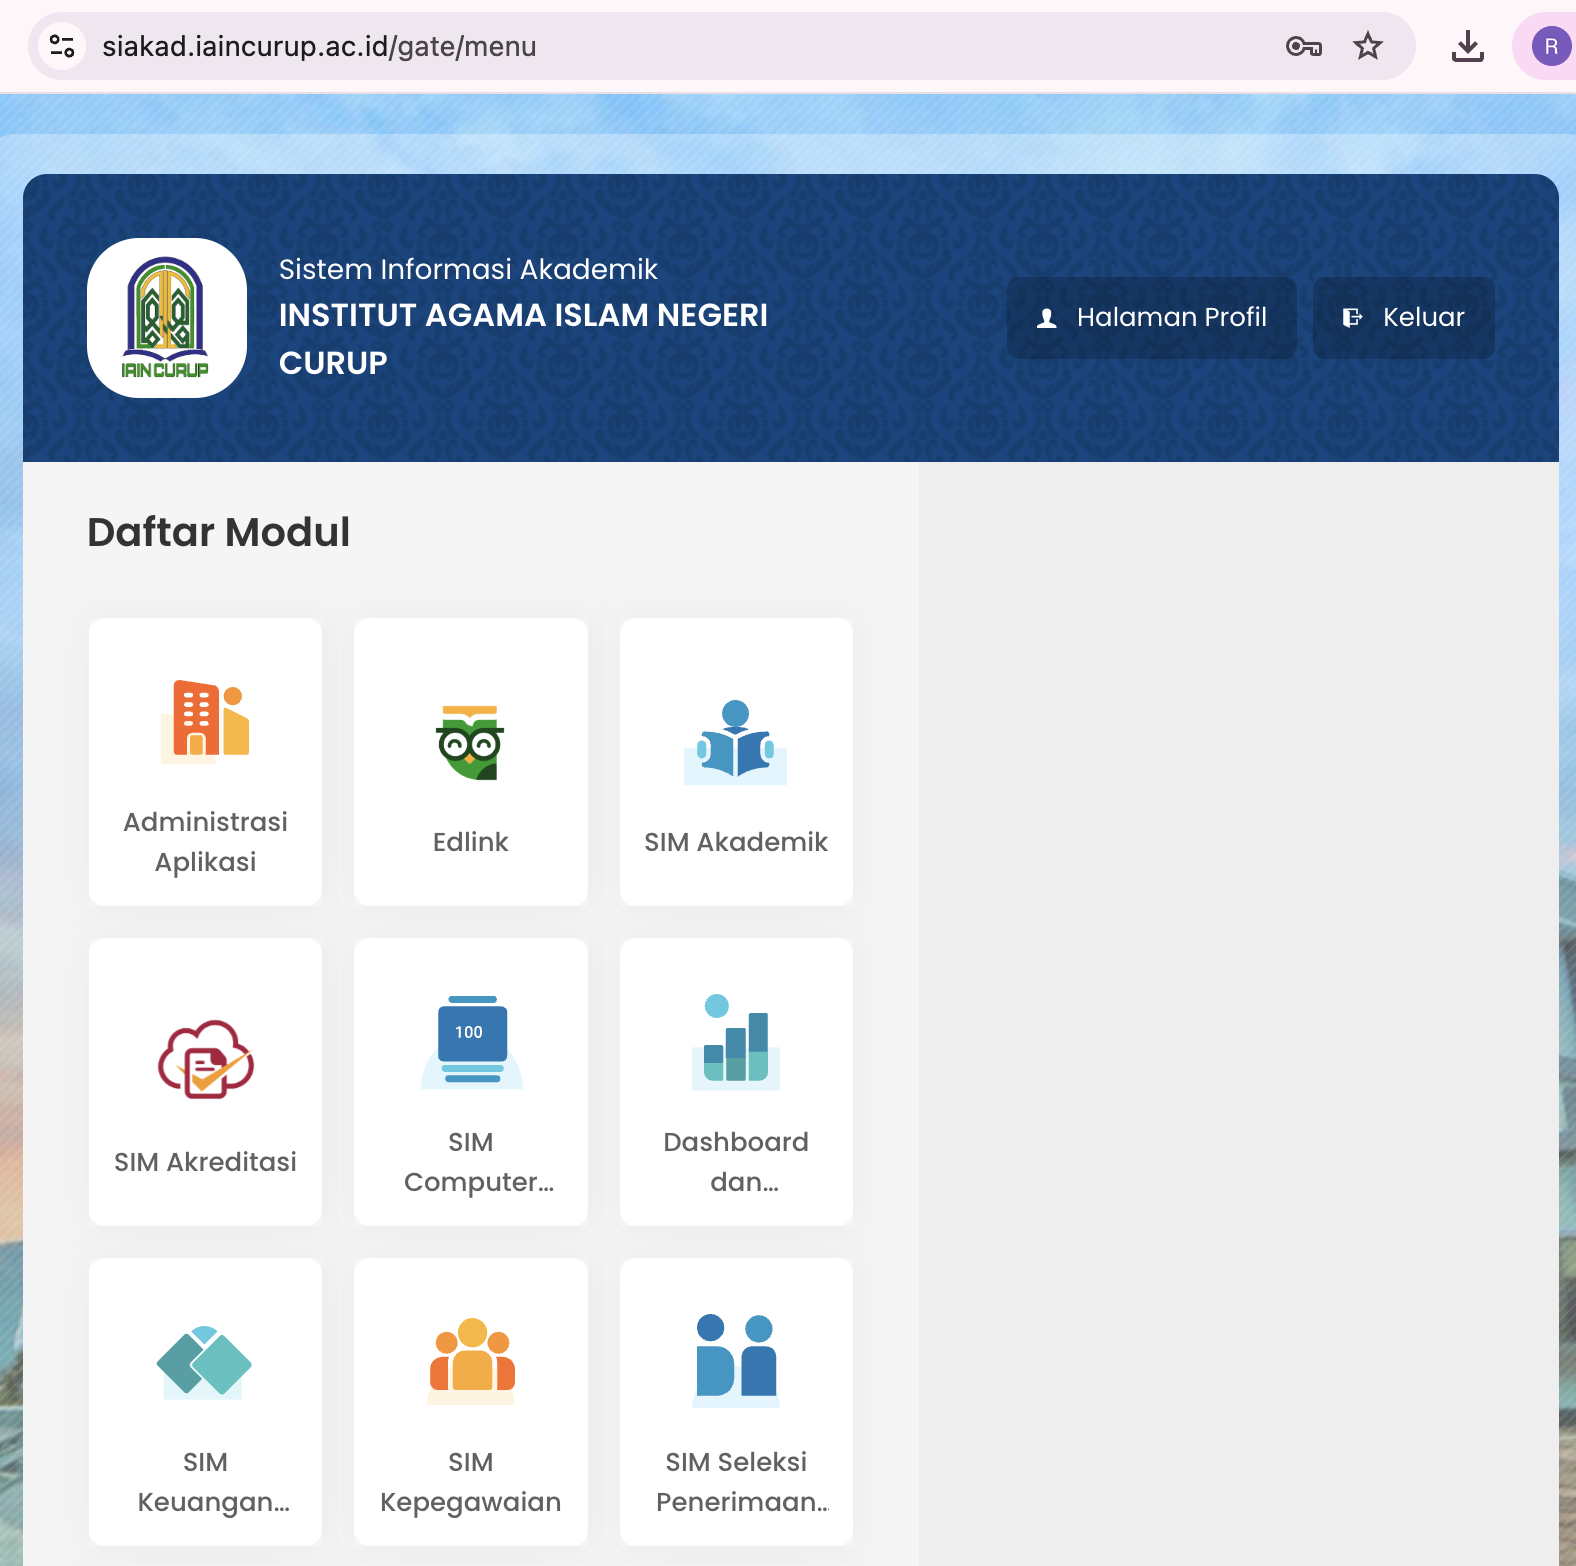Image resolution: width=1576 pixels, height=1566 pixels.
Task: Open the SIM Computer test icon
Action: click(x=471, y=1042)
